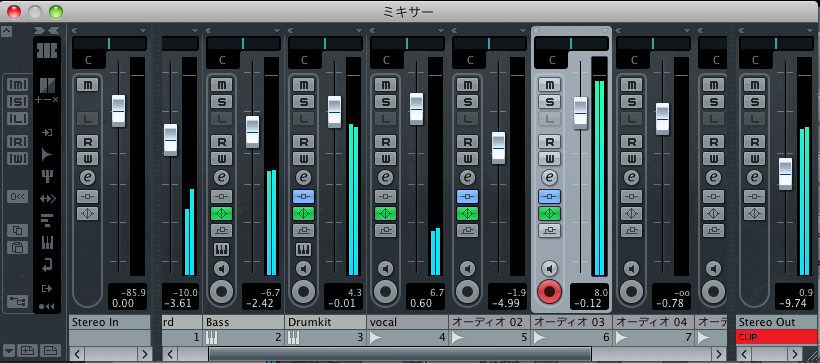Click the store view set plus button

pyautogui.click(x=28, y=350)
